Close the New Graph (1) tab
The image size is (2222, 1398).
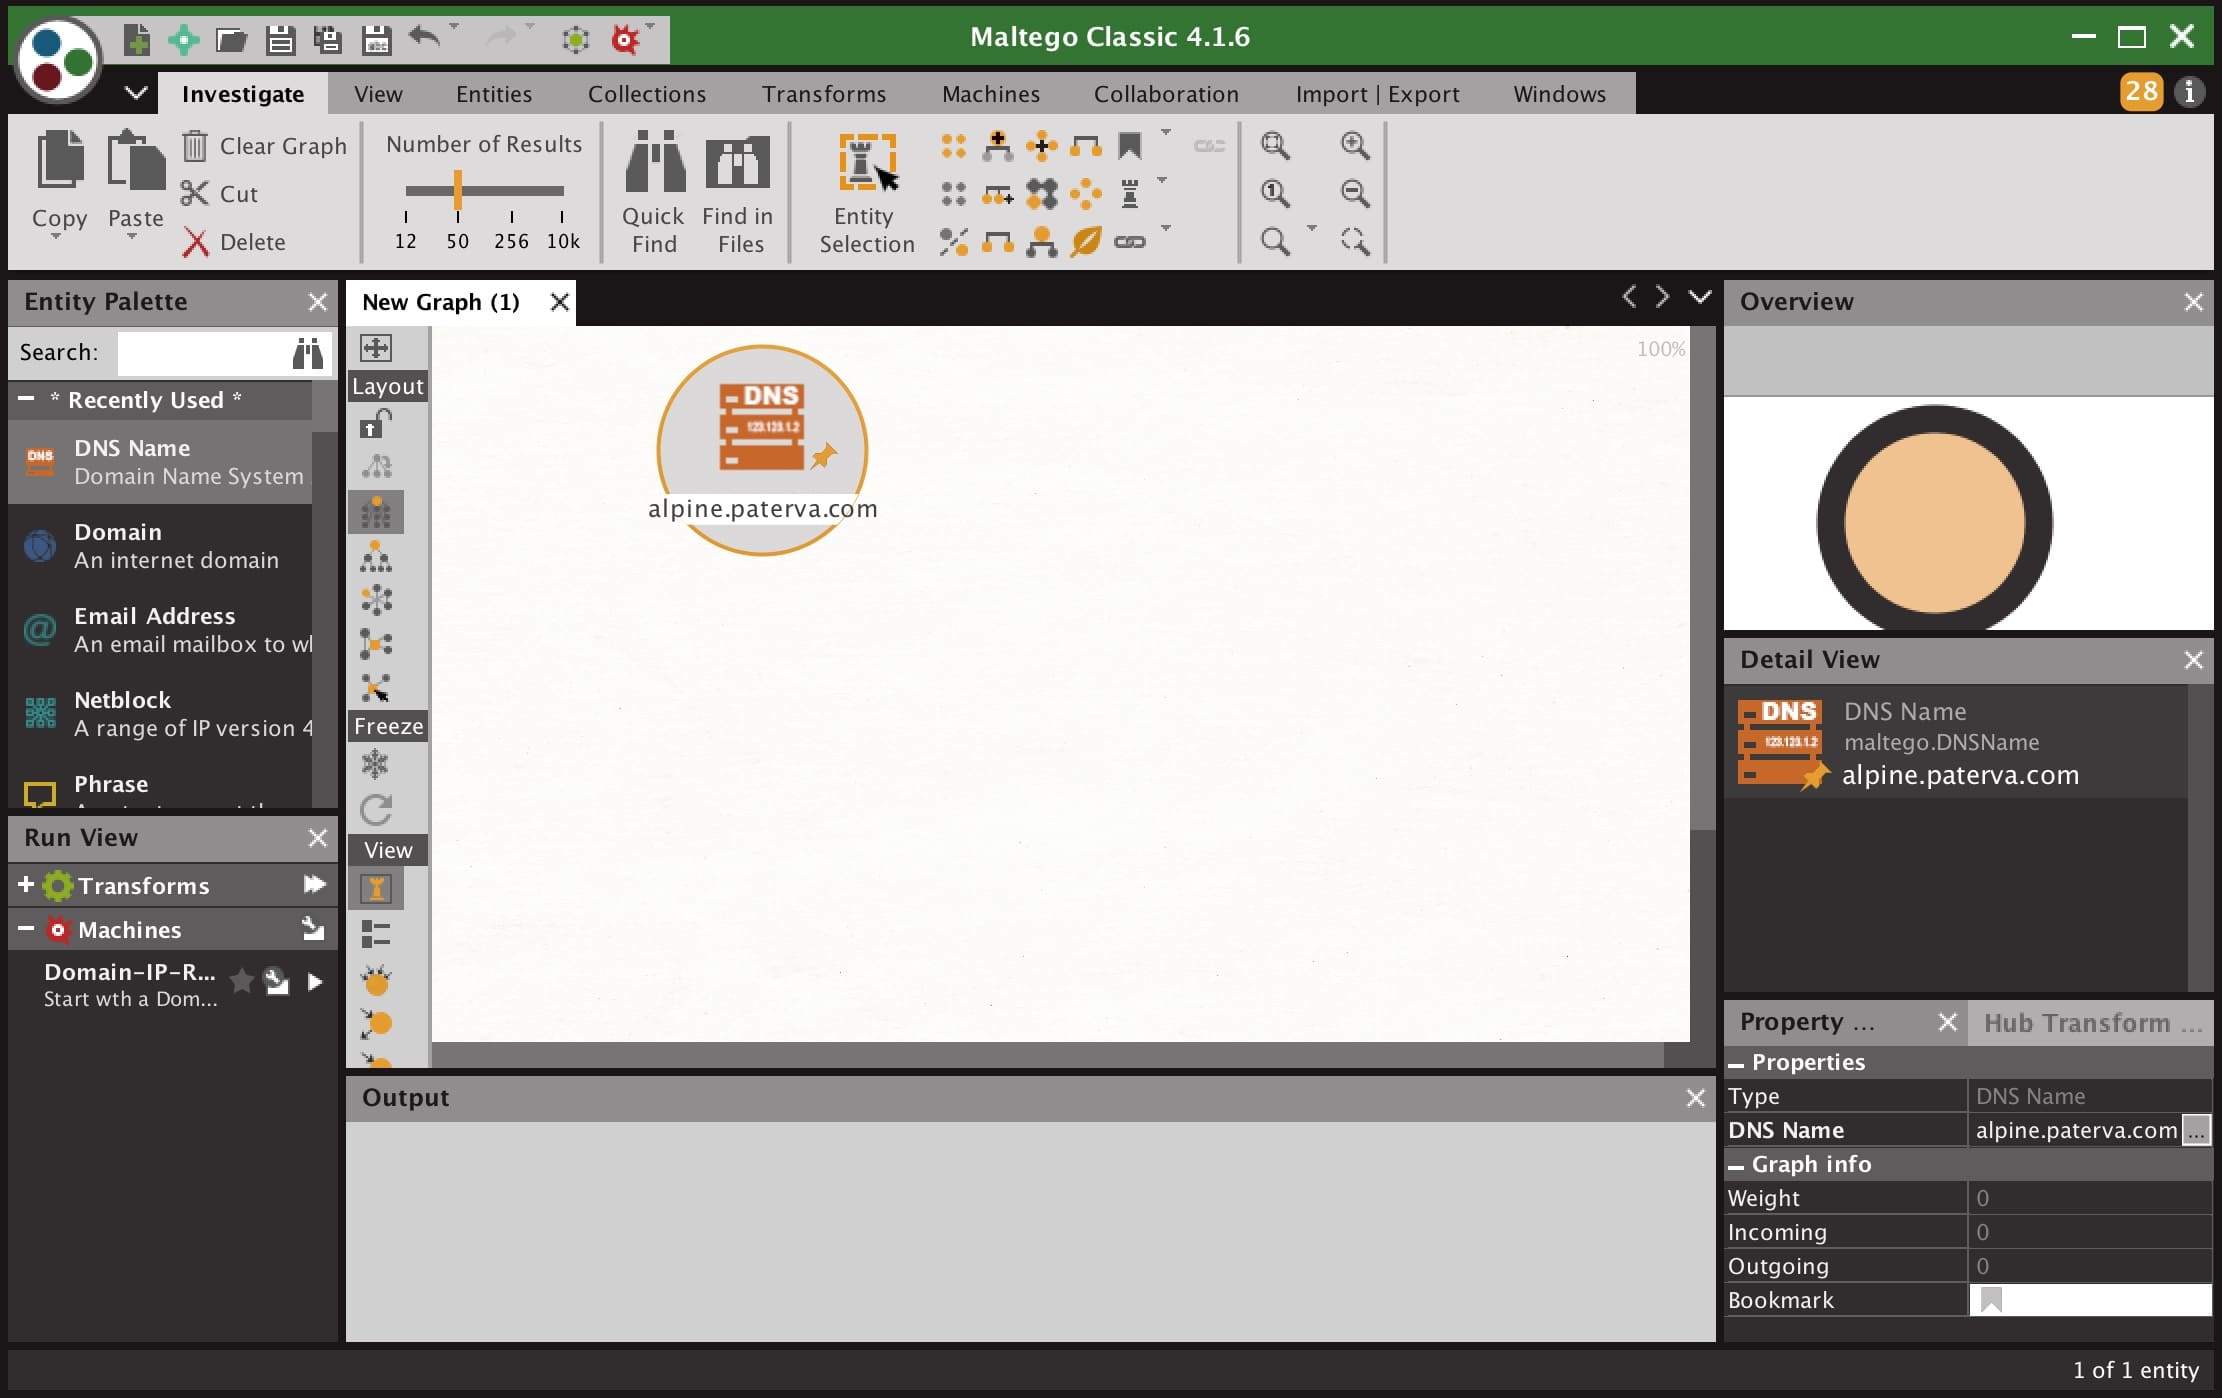coord(560,302)
